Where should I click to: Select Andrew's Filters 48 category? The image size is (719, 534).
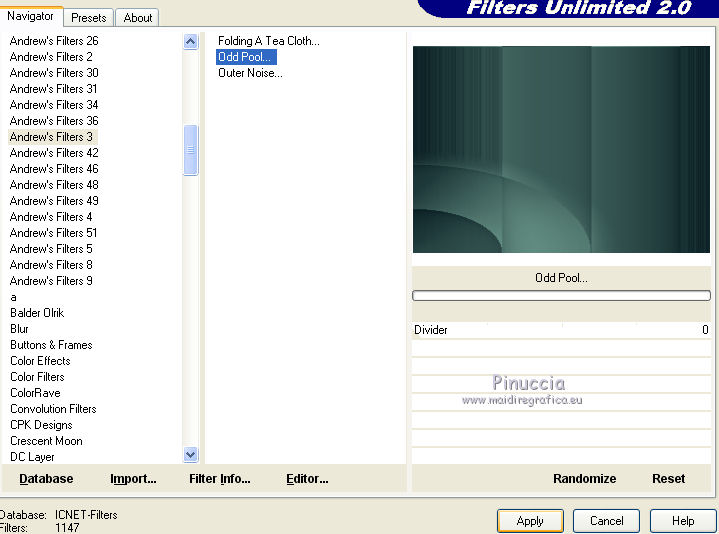coord(54,185)
